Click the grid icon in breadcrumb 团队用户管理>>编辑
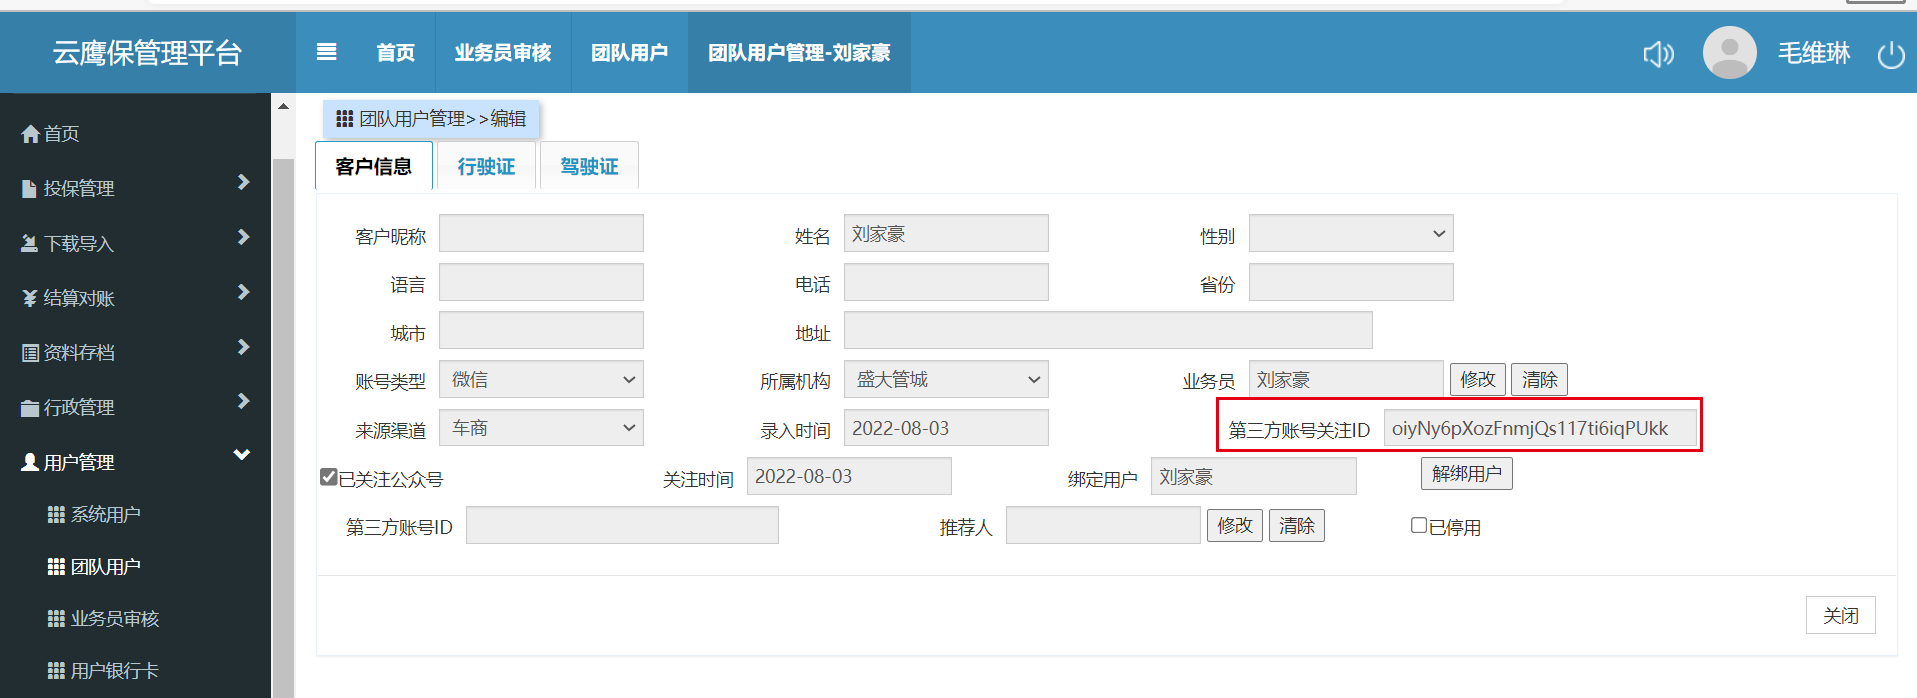 tap(344, 119)
